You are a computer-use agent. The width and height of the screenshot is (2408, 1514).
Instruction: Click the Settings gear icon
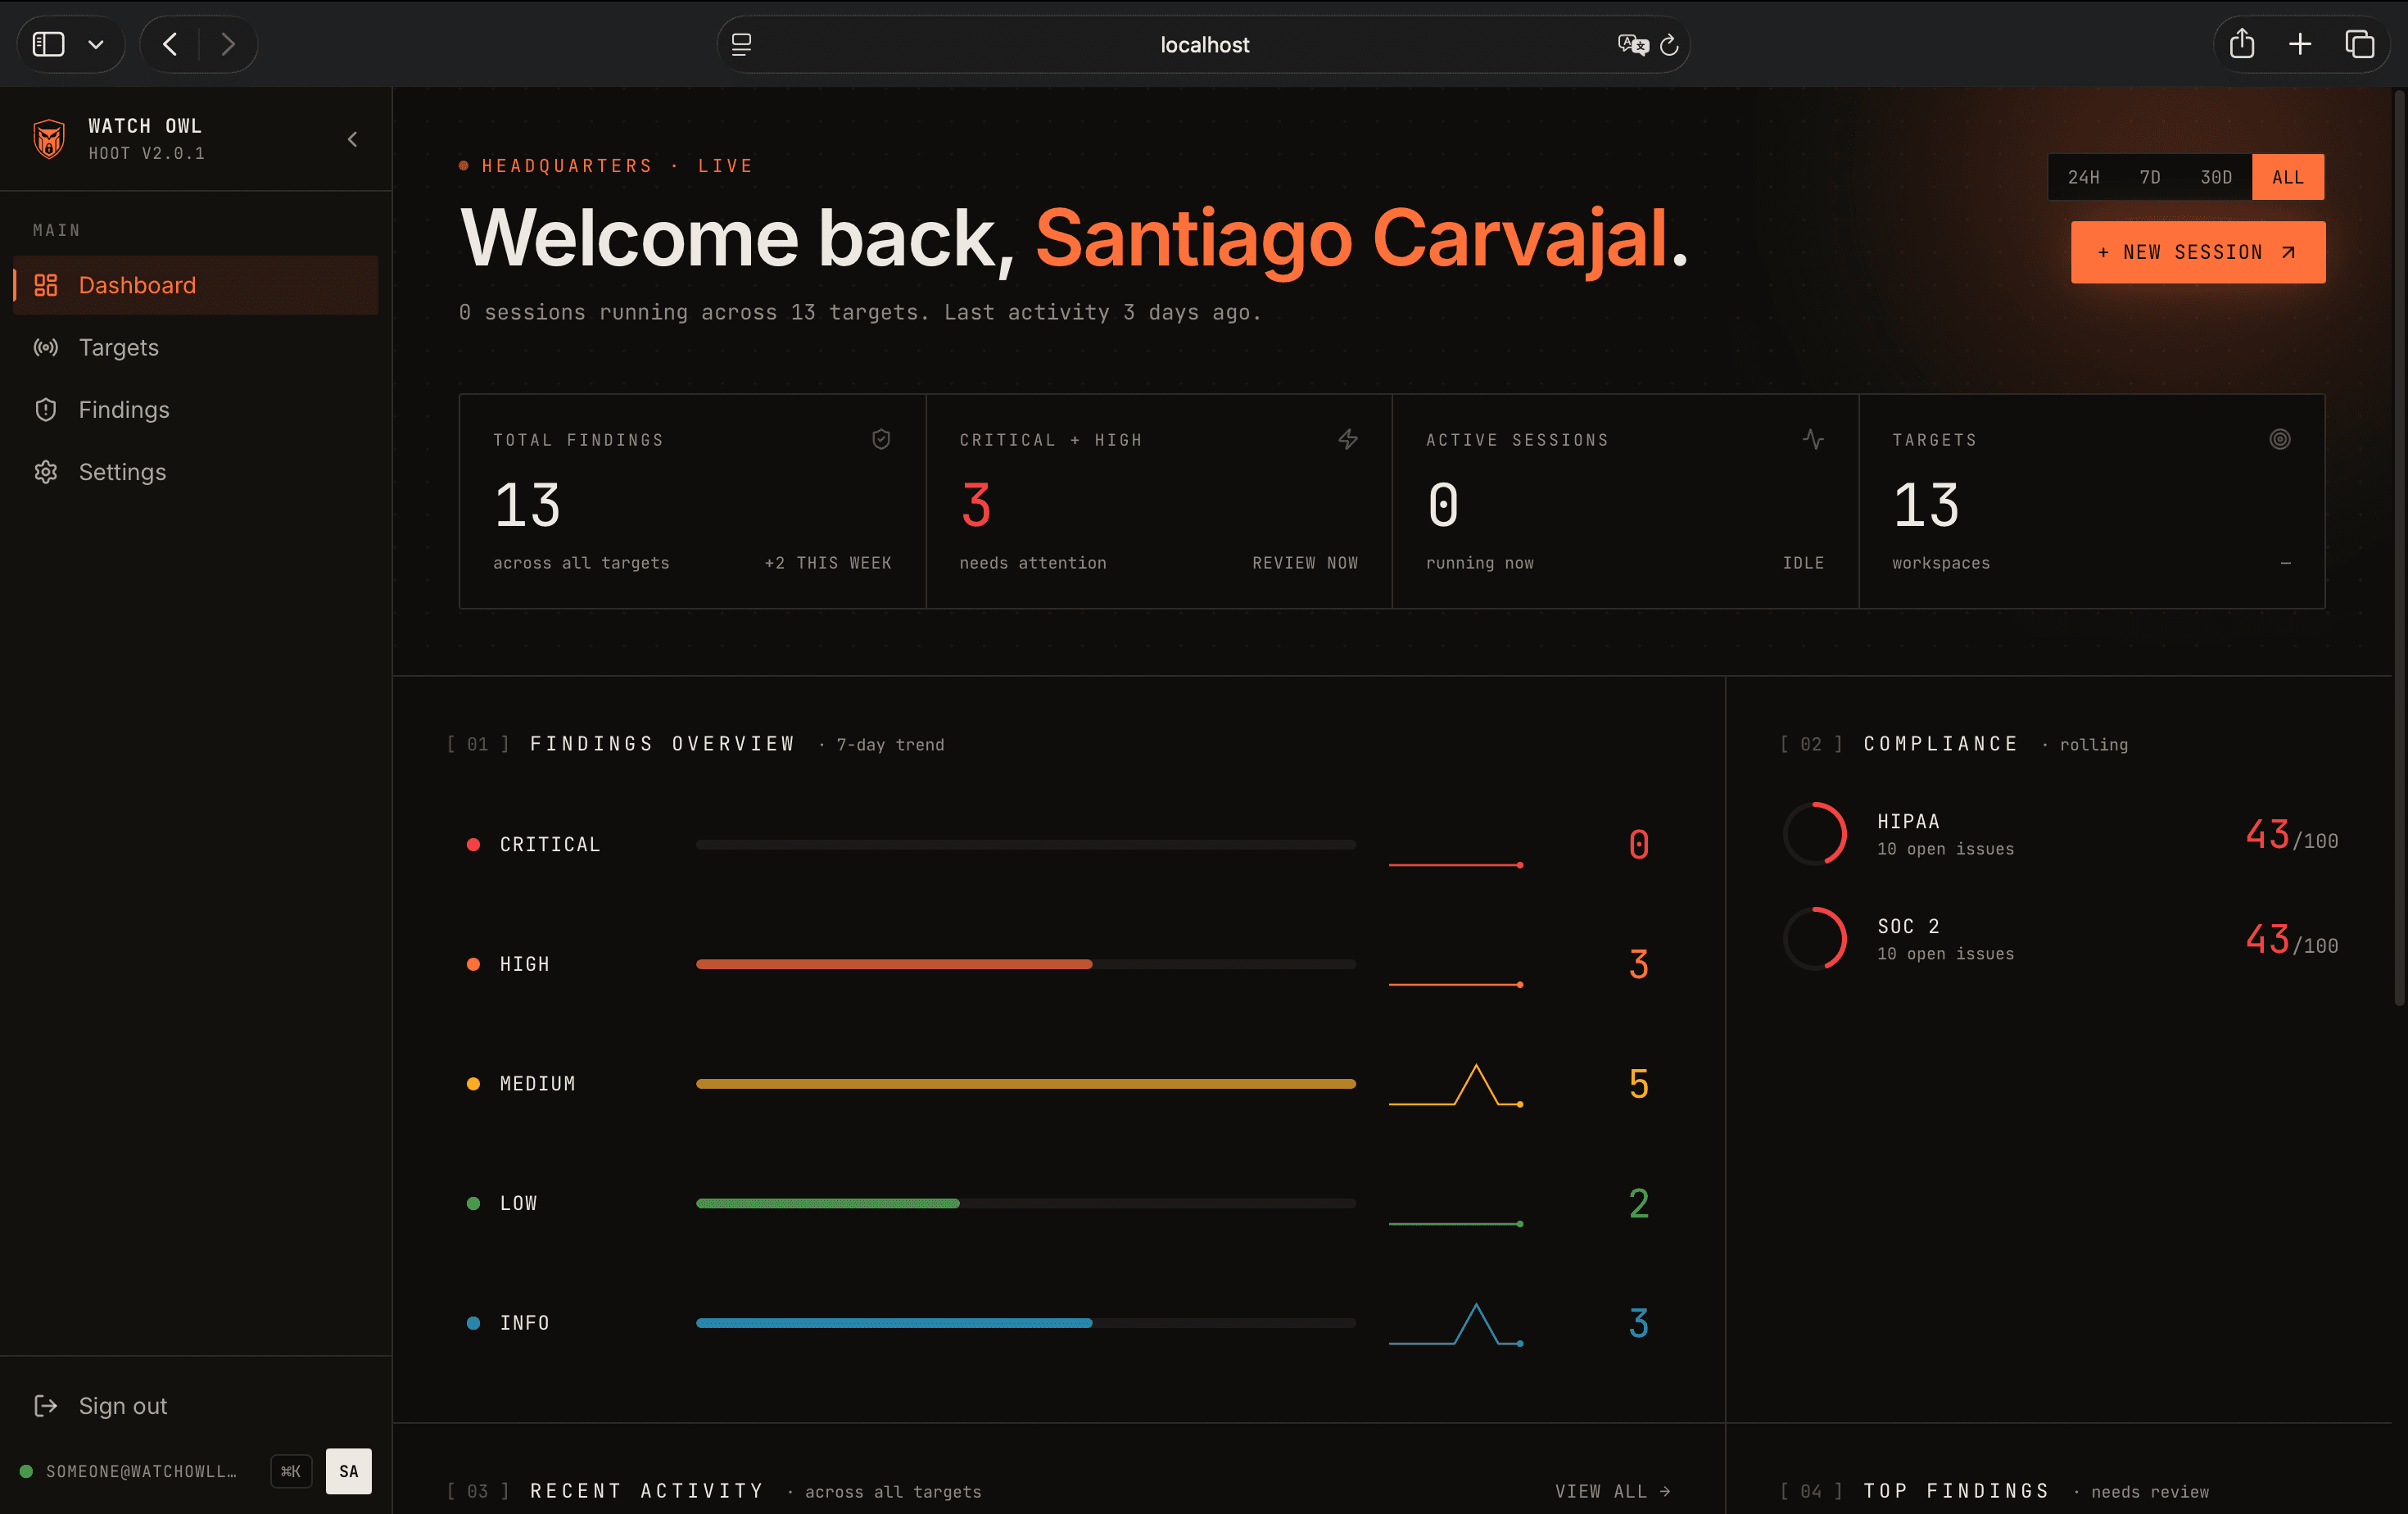[46, 471]
